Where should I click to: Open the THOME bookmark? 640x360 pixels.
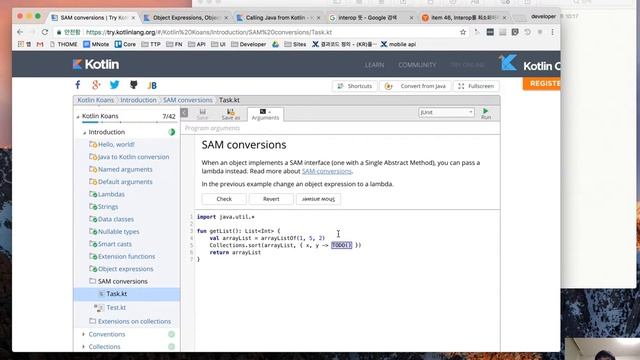64,44
